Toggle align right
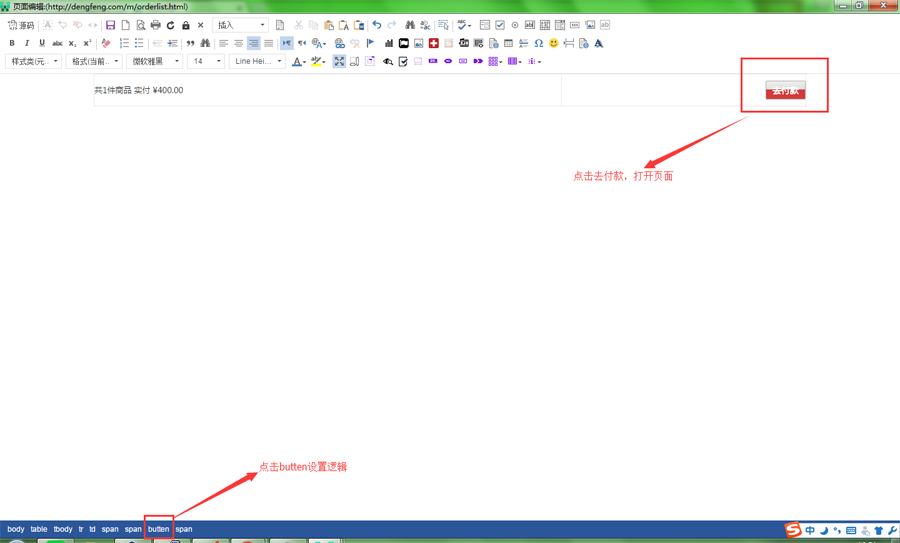 coord(253,43)
